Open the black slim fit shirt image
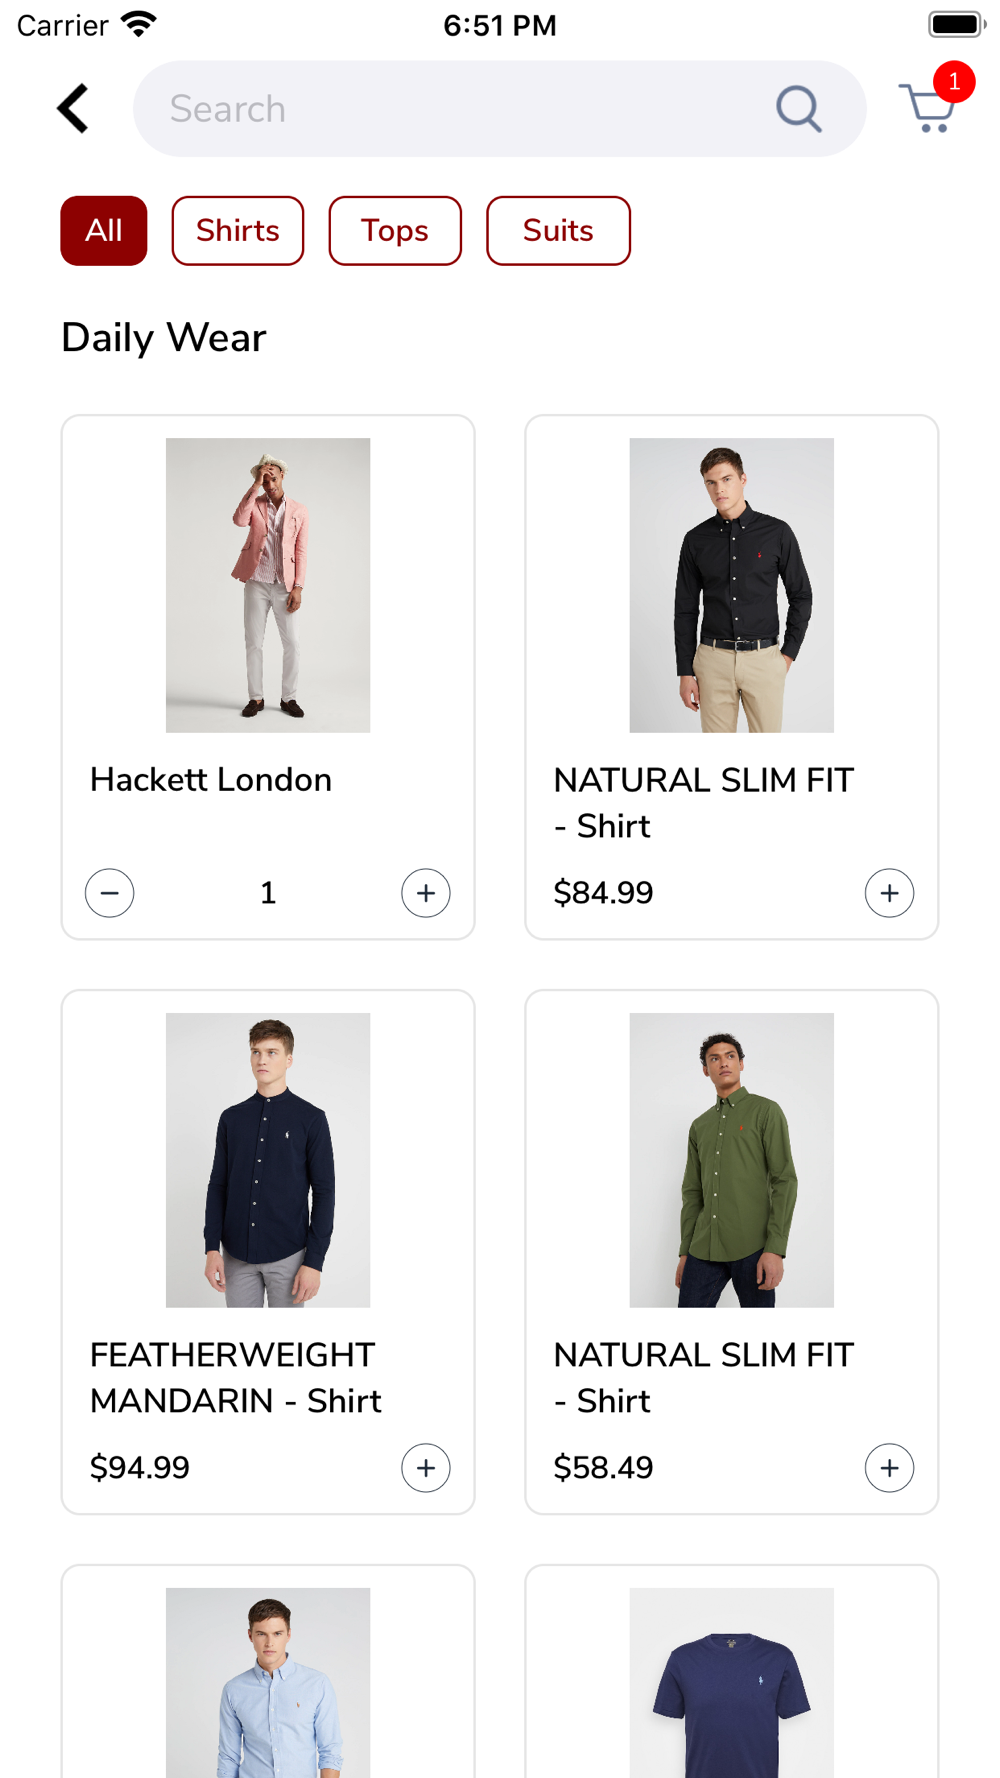 [732, 585]
